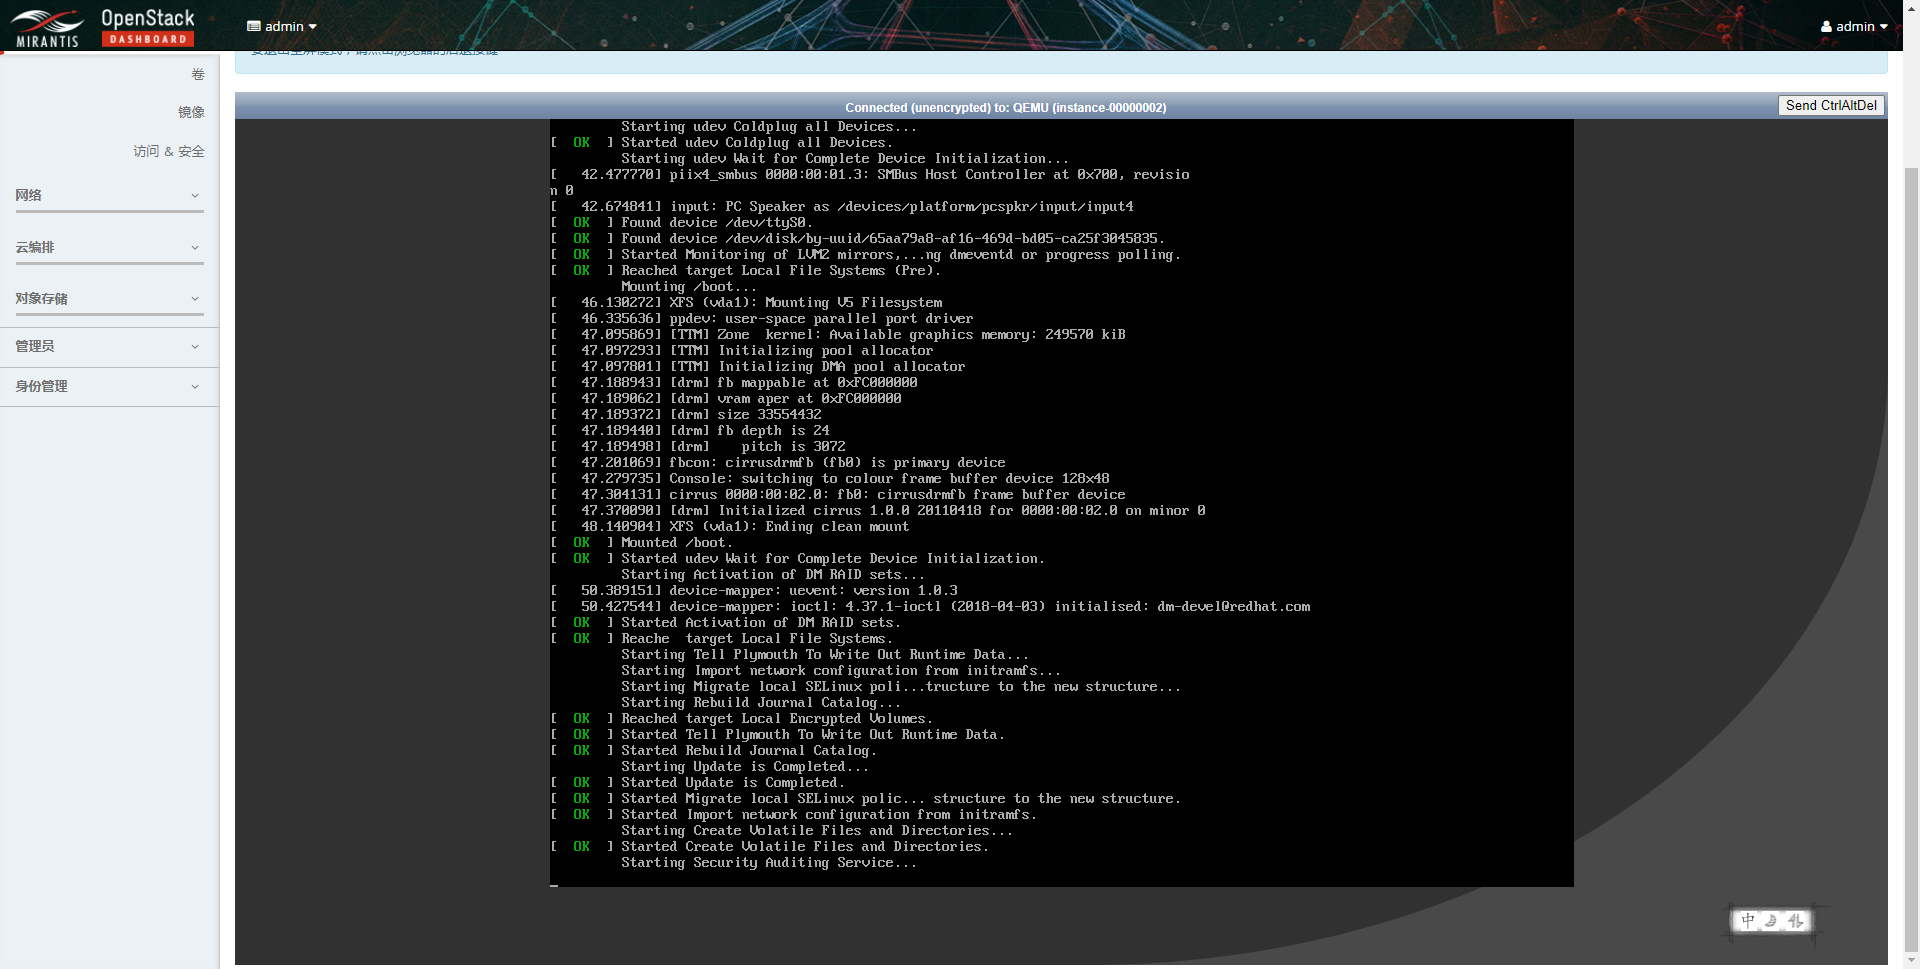Toggle the Chinese/English punctuation icon on the IME bar

click(1796, 921)
